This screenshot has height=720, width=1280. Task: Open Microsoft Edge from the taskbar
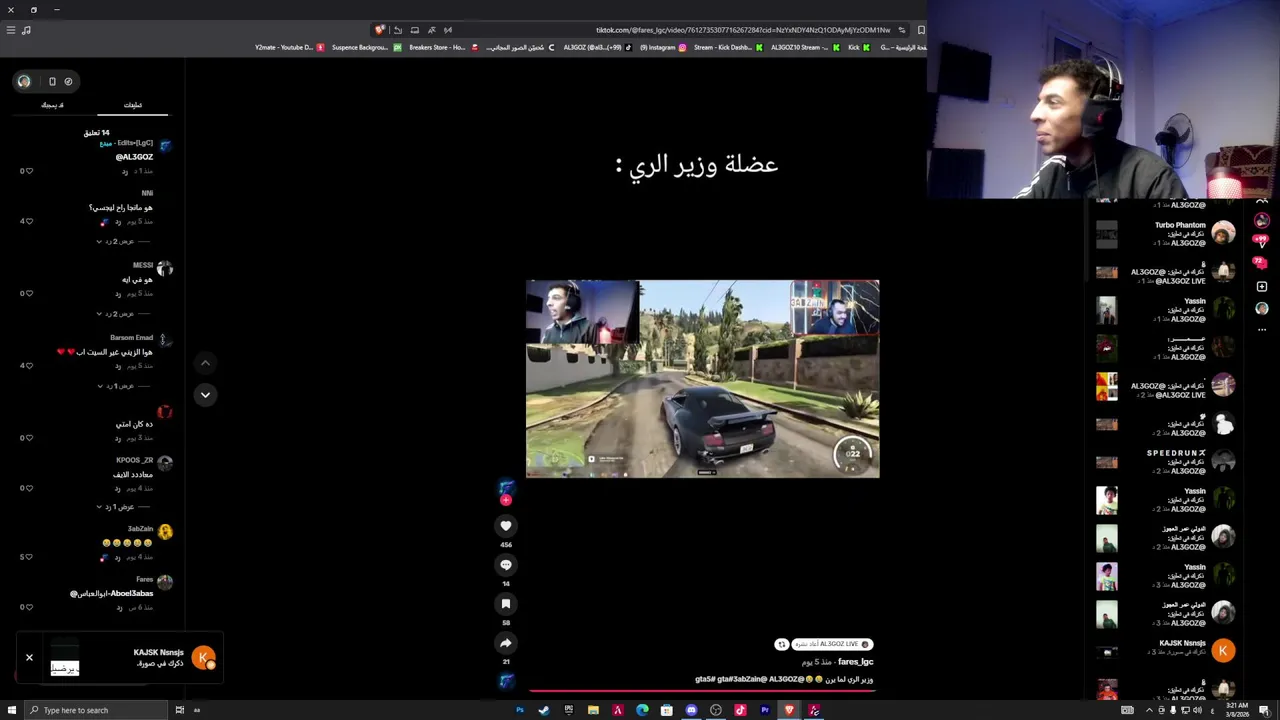(x=642, y=710)
